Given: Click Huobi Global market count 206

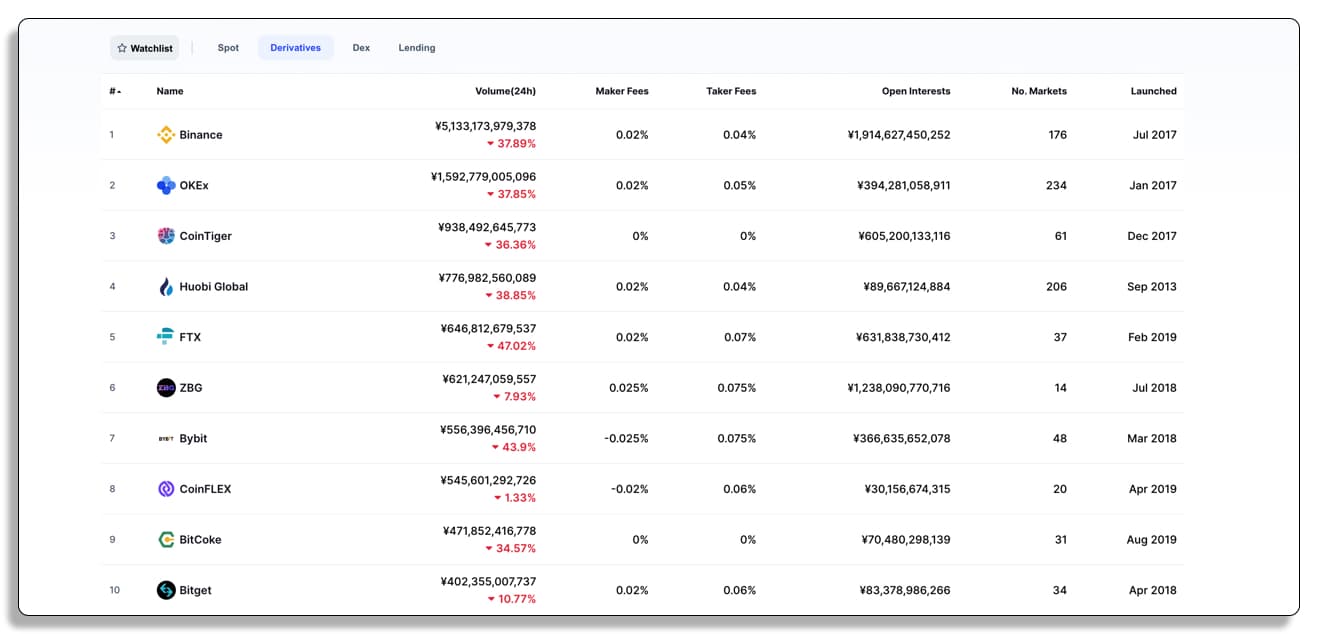Looking at the screenshot, I should point(1056,287).
